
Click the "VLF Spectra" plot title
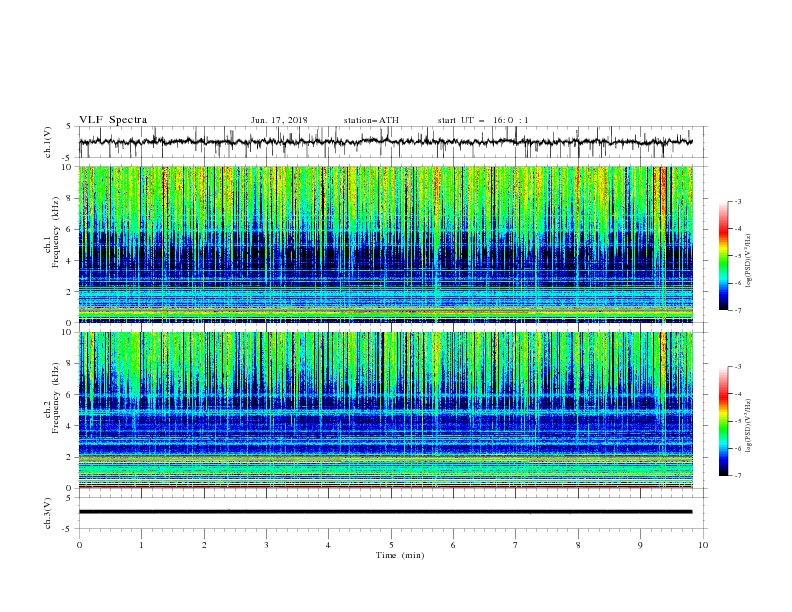113,120
